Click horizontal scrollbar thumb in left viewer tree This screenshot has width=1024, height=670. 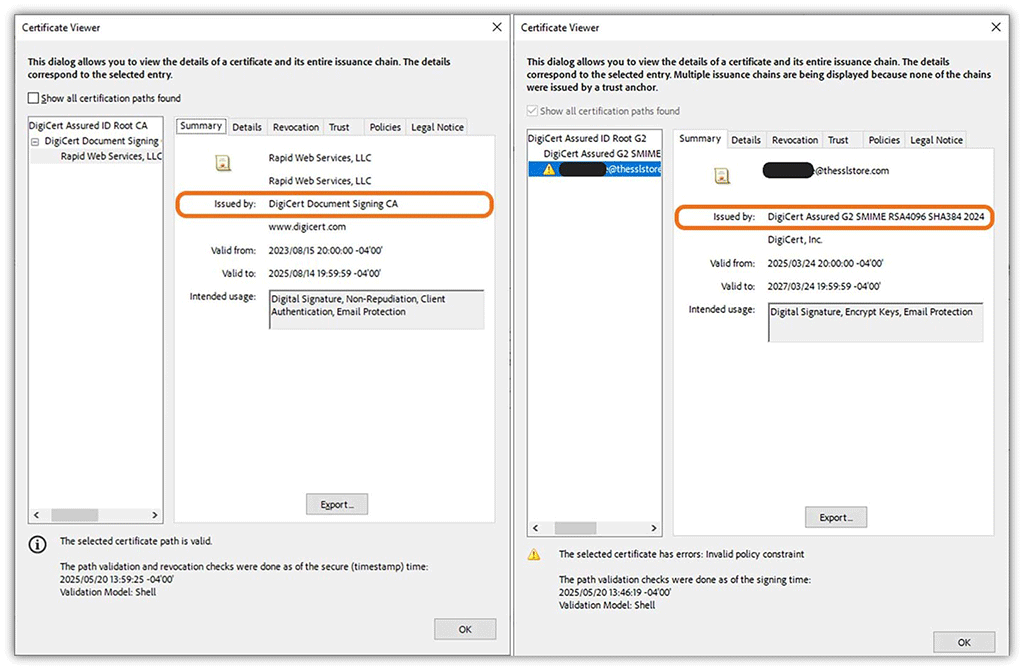[74, 515]
